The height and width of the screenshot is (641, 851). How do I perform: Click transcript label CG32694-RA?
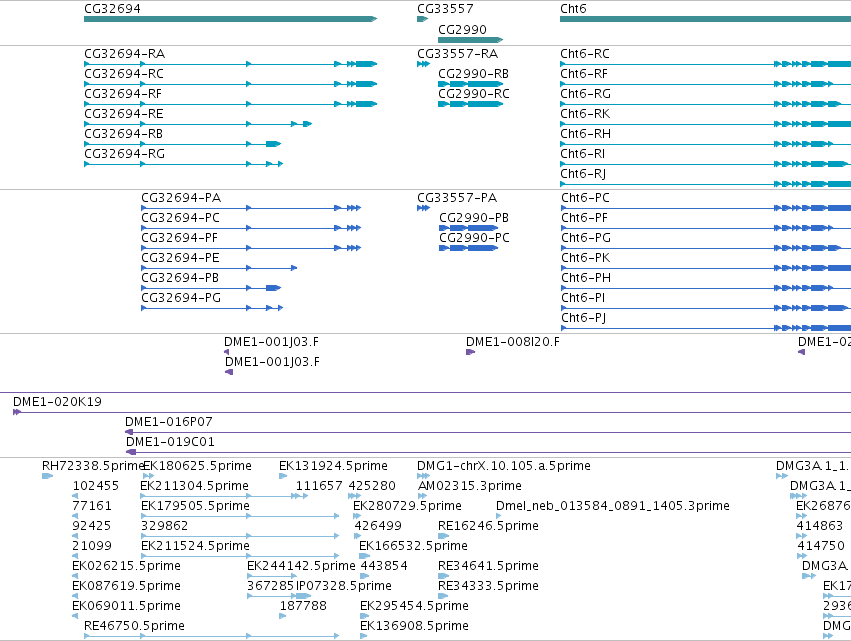point(125,54)
